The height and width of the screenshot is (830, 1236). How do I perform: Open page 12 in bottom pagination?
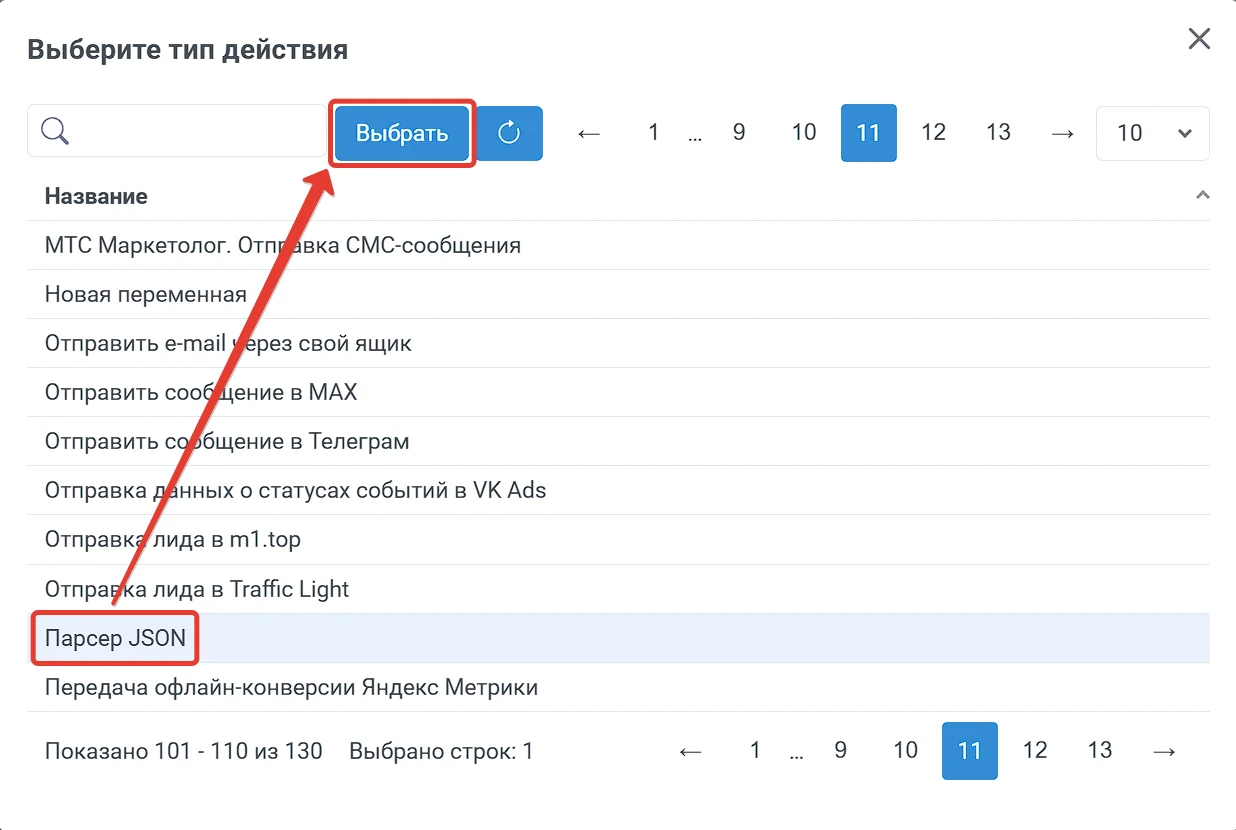(1035, 750)
